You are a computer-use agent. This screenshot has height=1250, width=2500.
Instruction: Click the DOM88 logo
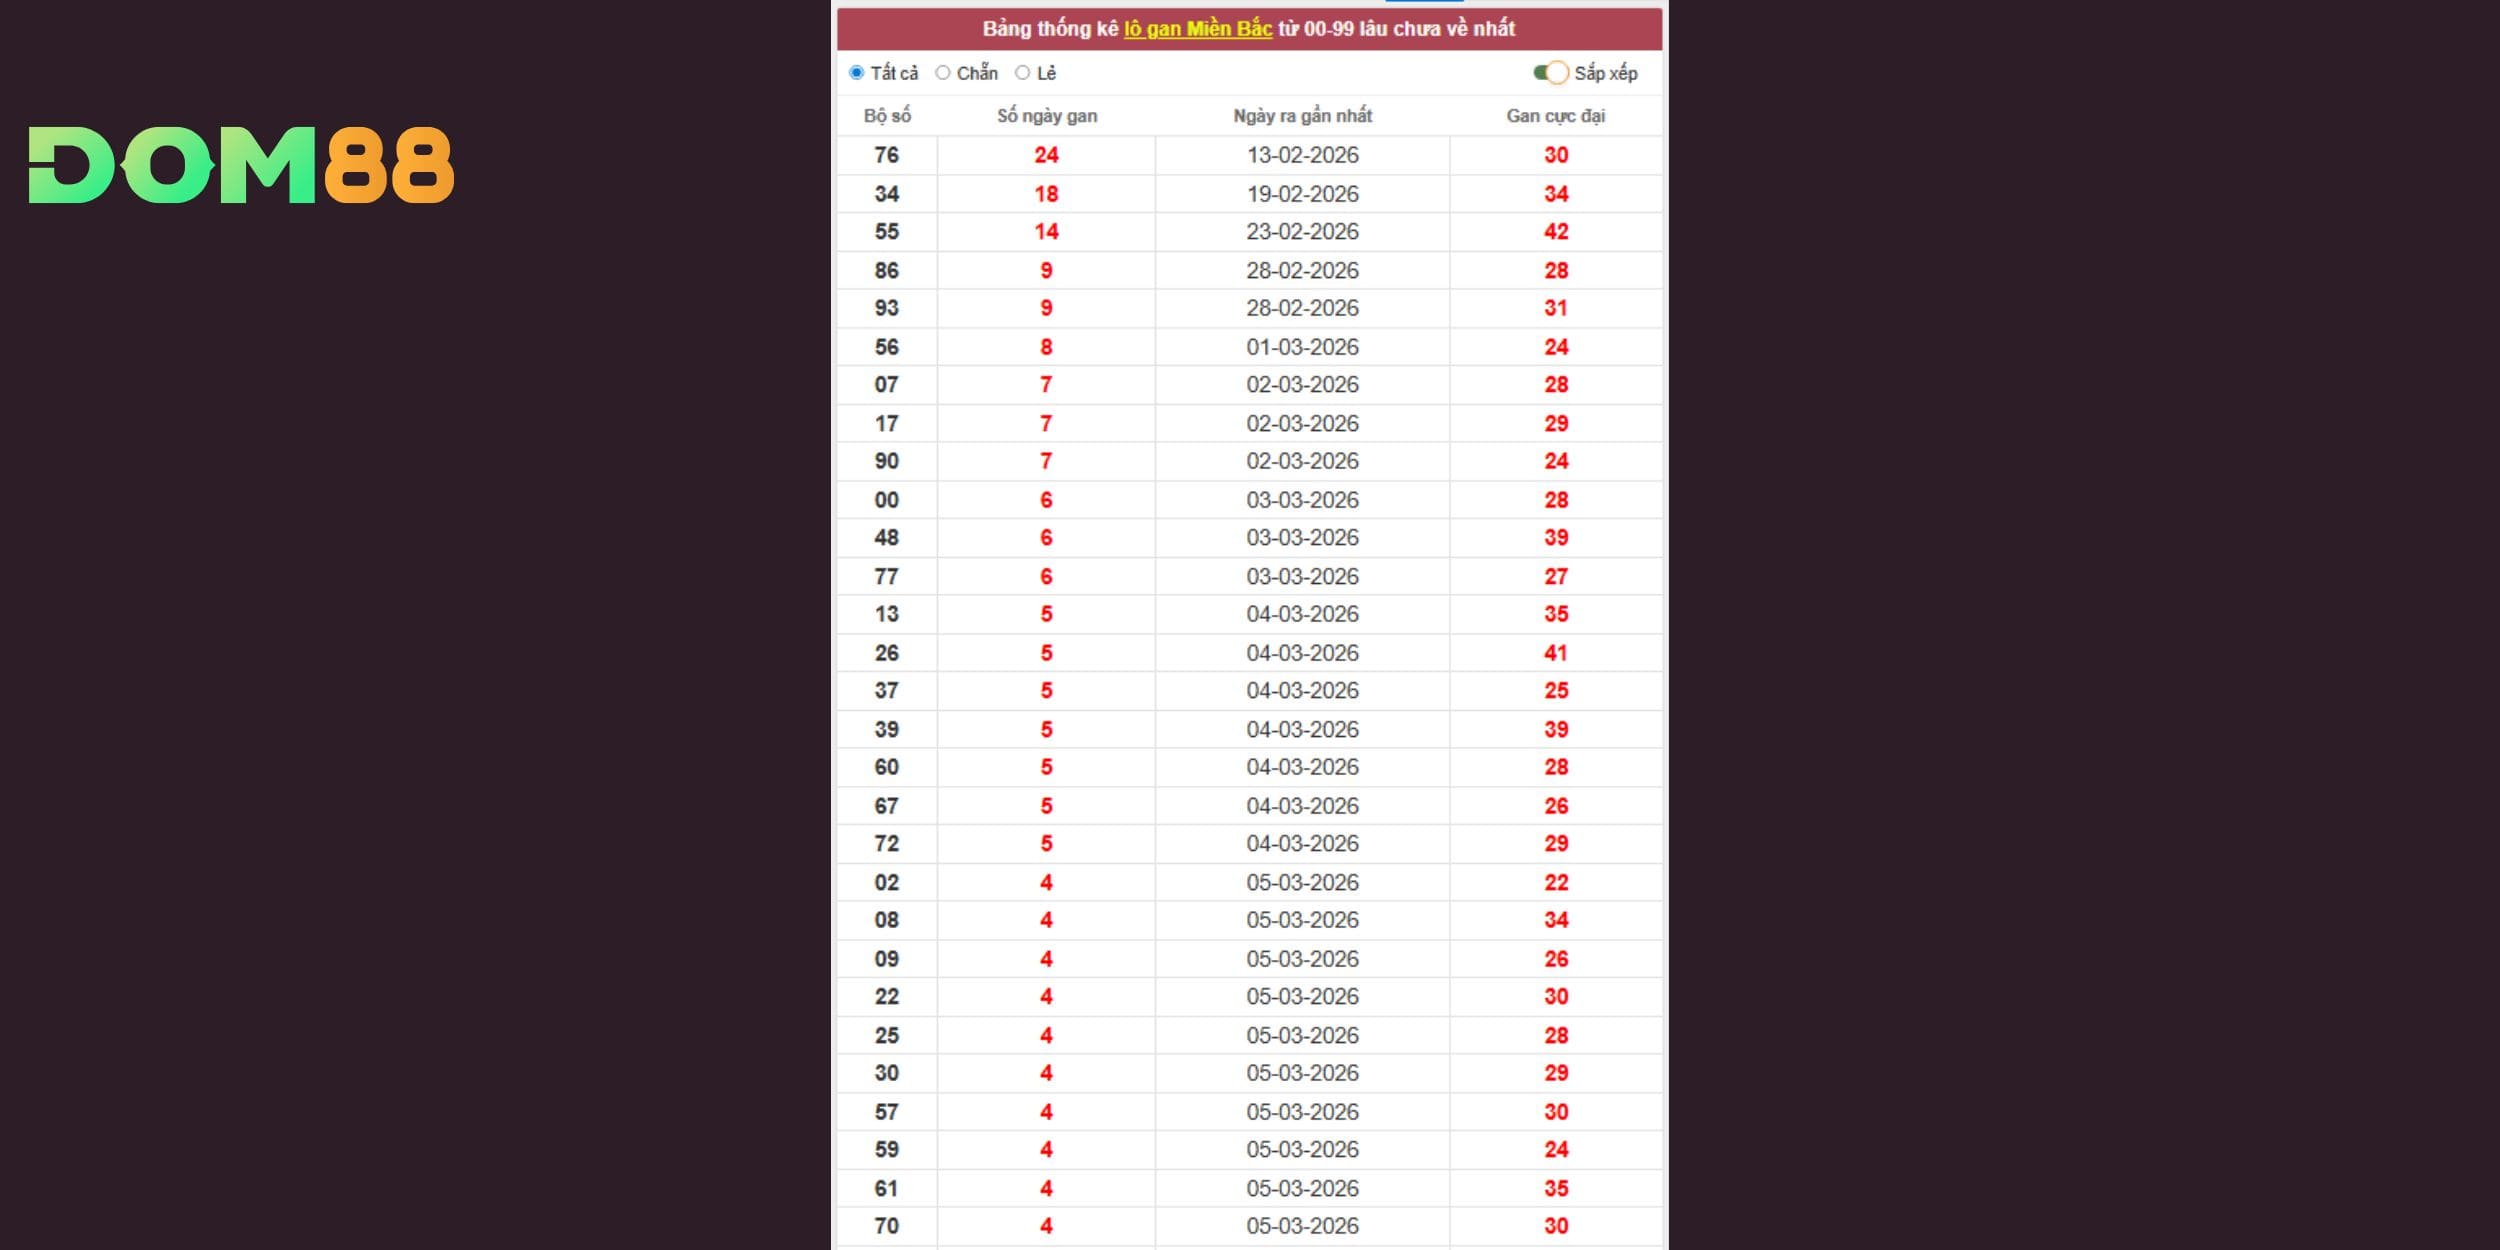pyautogui.click(x=241, y=165)
